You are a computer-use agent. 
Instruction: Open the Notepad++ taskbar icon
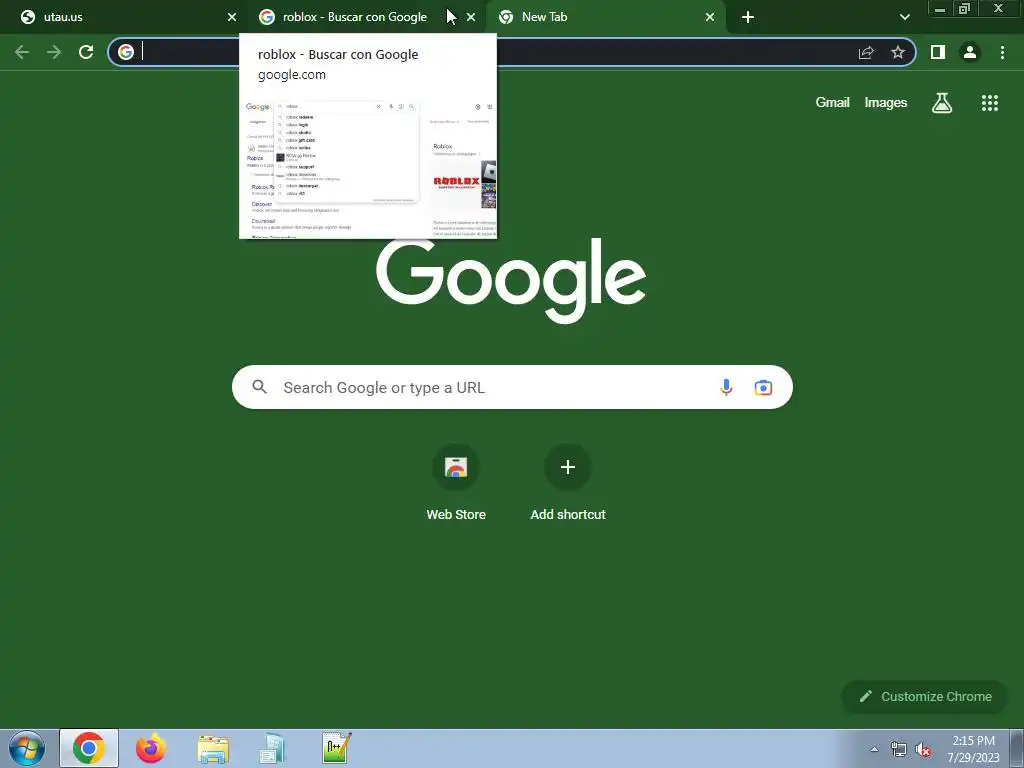click(x=337, y=748)
